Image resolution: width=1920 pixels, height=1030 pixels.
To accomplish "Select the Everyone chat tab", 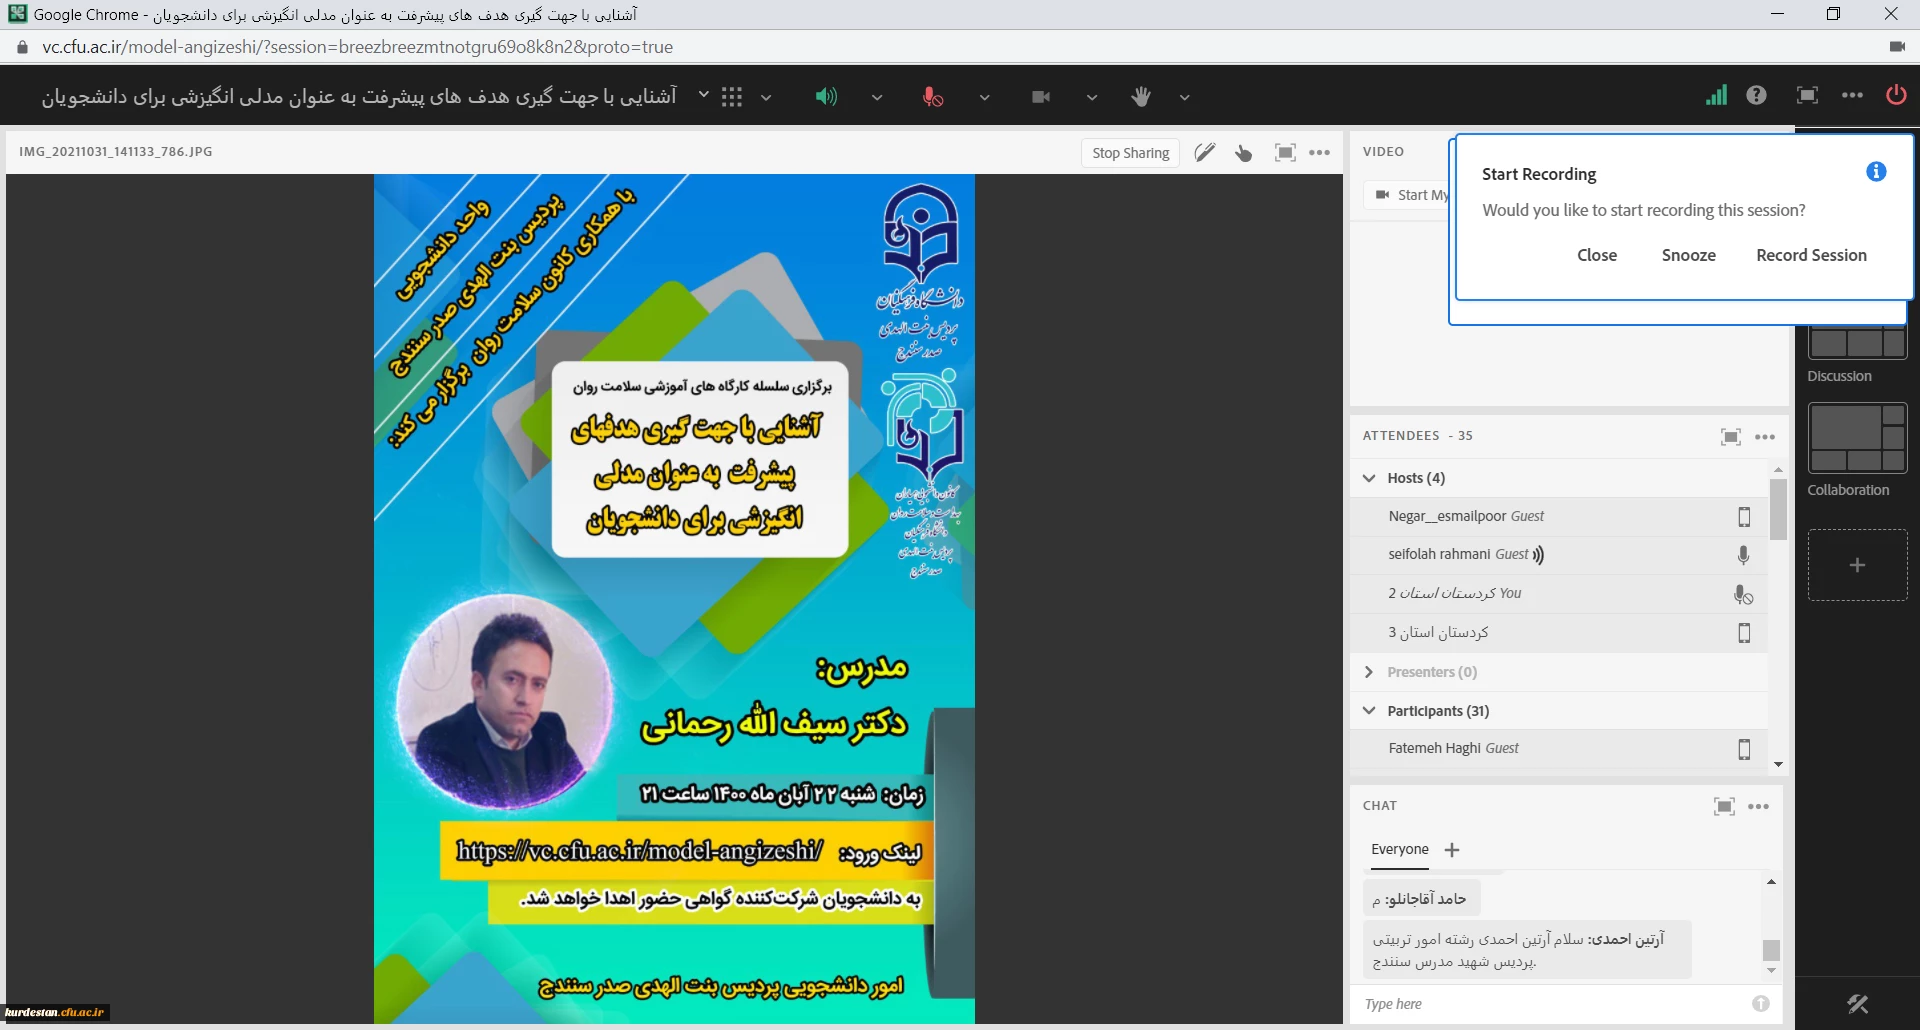I will tap(1399, 849).
